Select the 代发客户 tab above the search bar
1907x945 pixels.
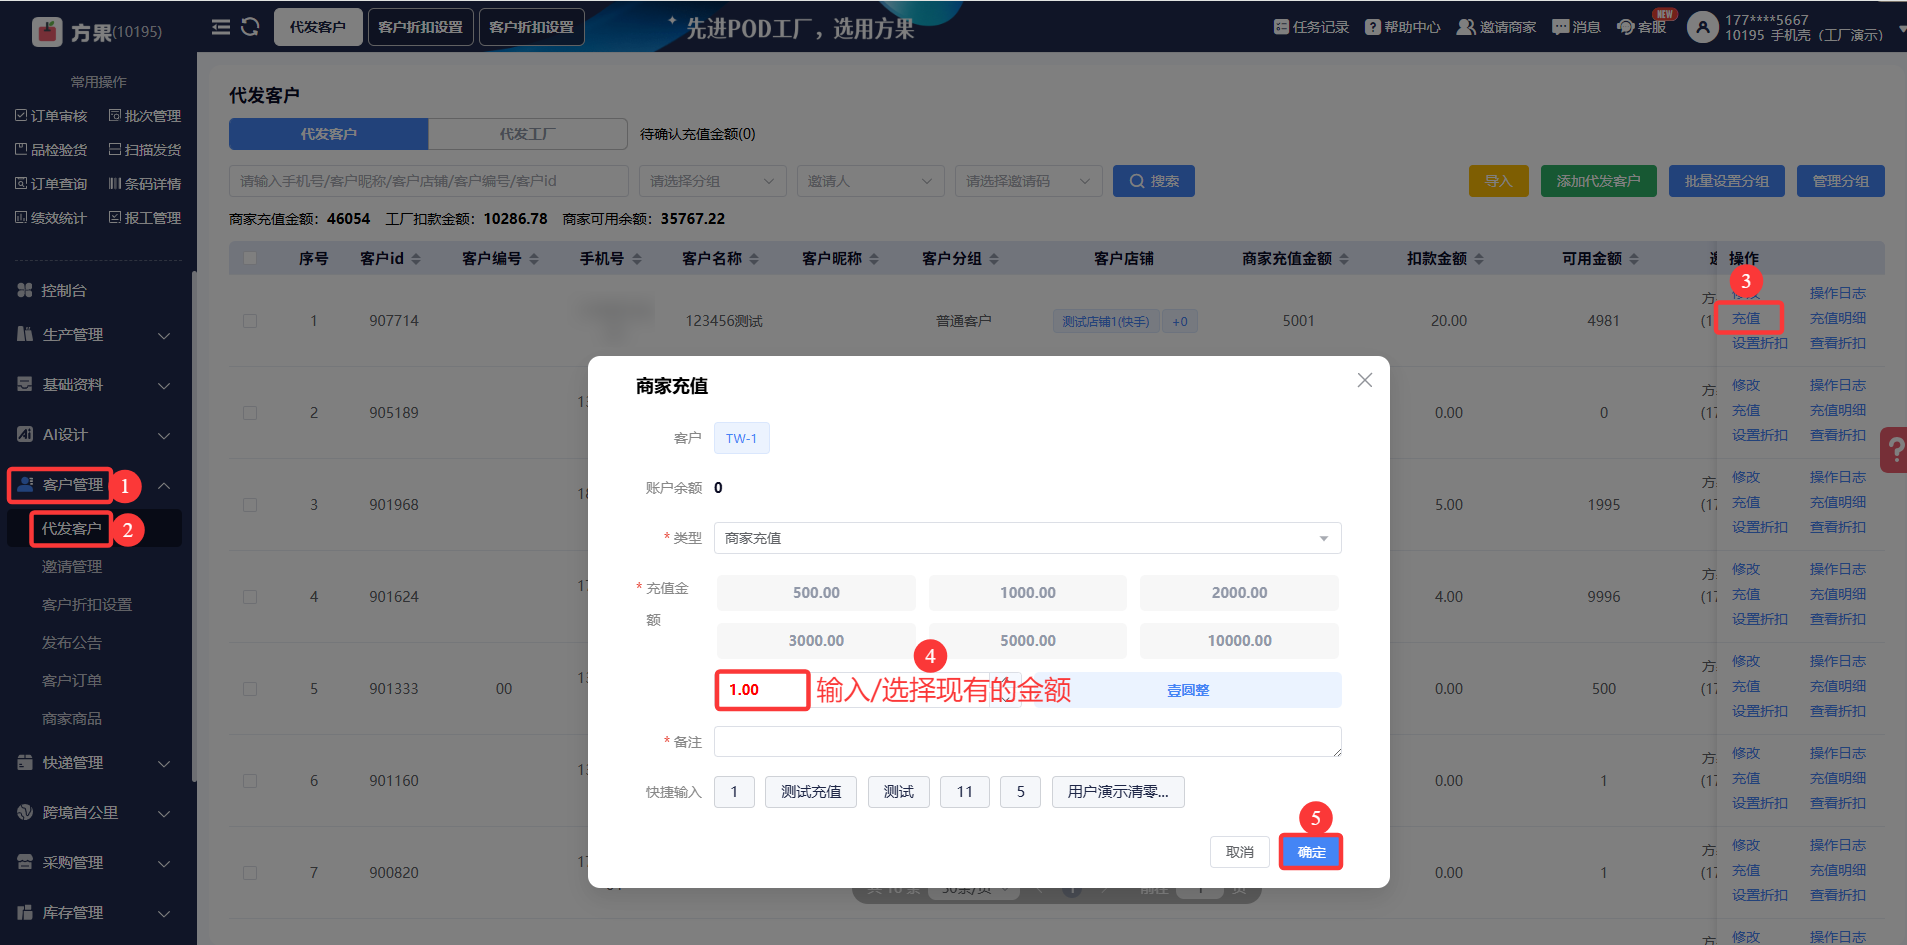pos(329,134)
